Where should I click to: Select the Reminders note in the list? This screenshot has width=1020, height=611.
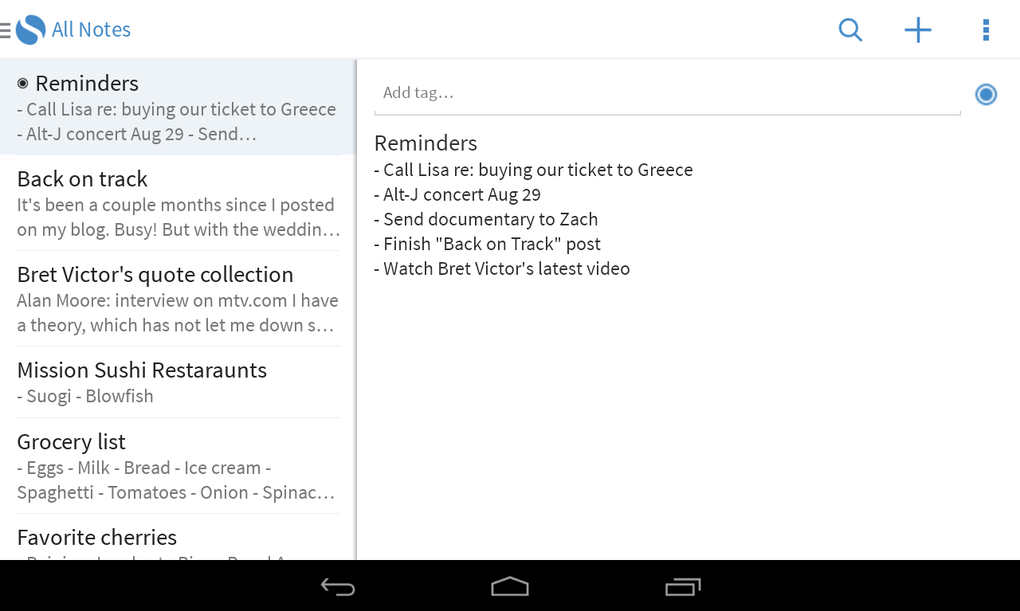coord(177,105)
